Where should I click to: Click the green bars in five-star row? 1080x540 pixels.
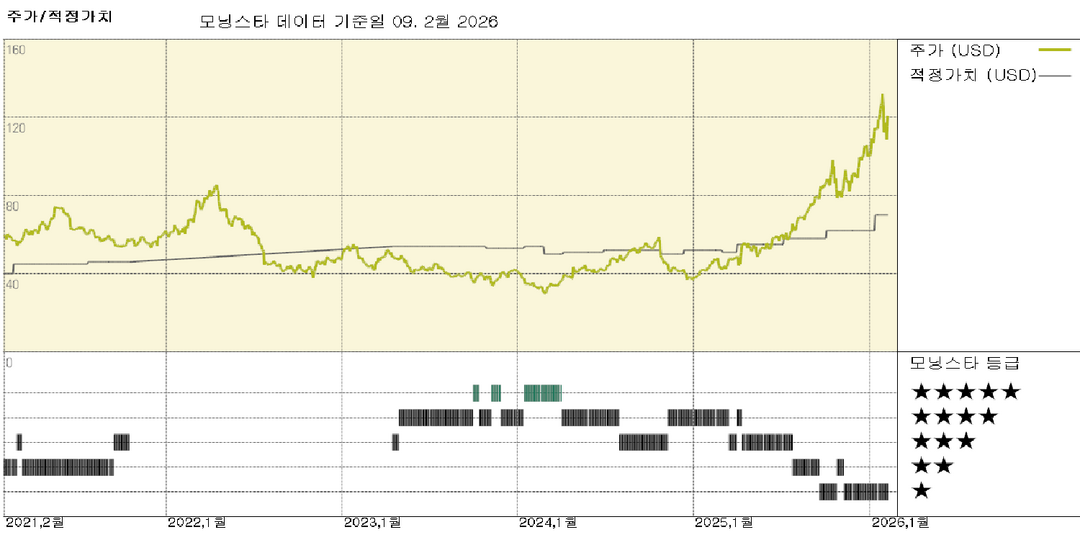[x=543, y=393]
